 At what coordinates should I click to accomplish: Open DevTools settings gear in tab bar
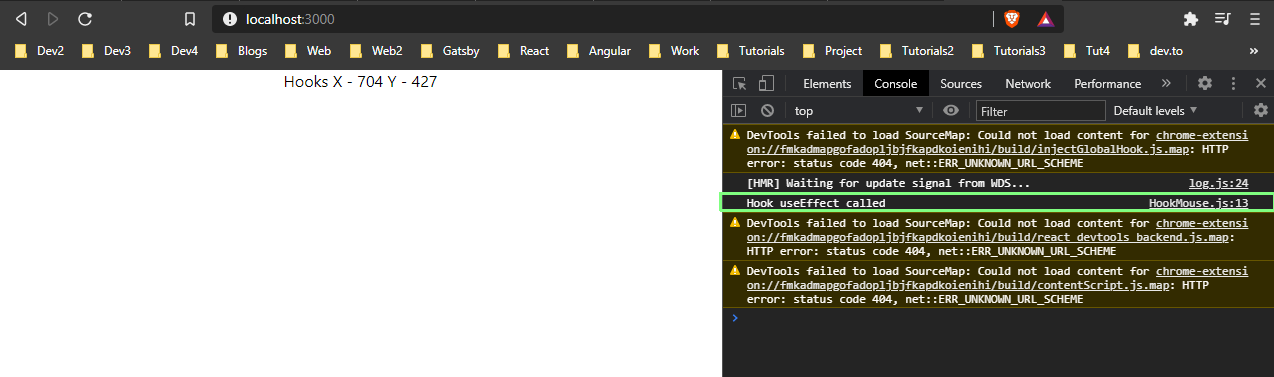(1205, 84)
